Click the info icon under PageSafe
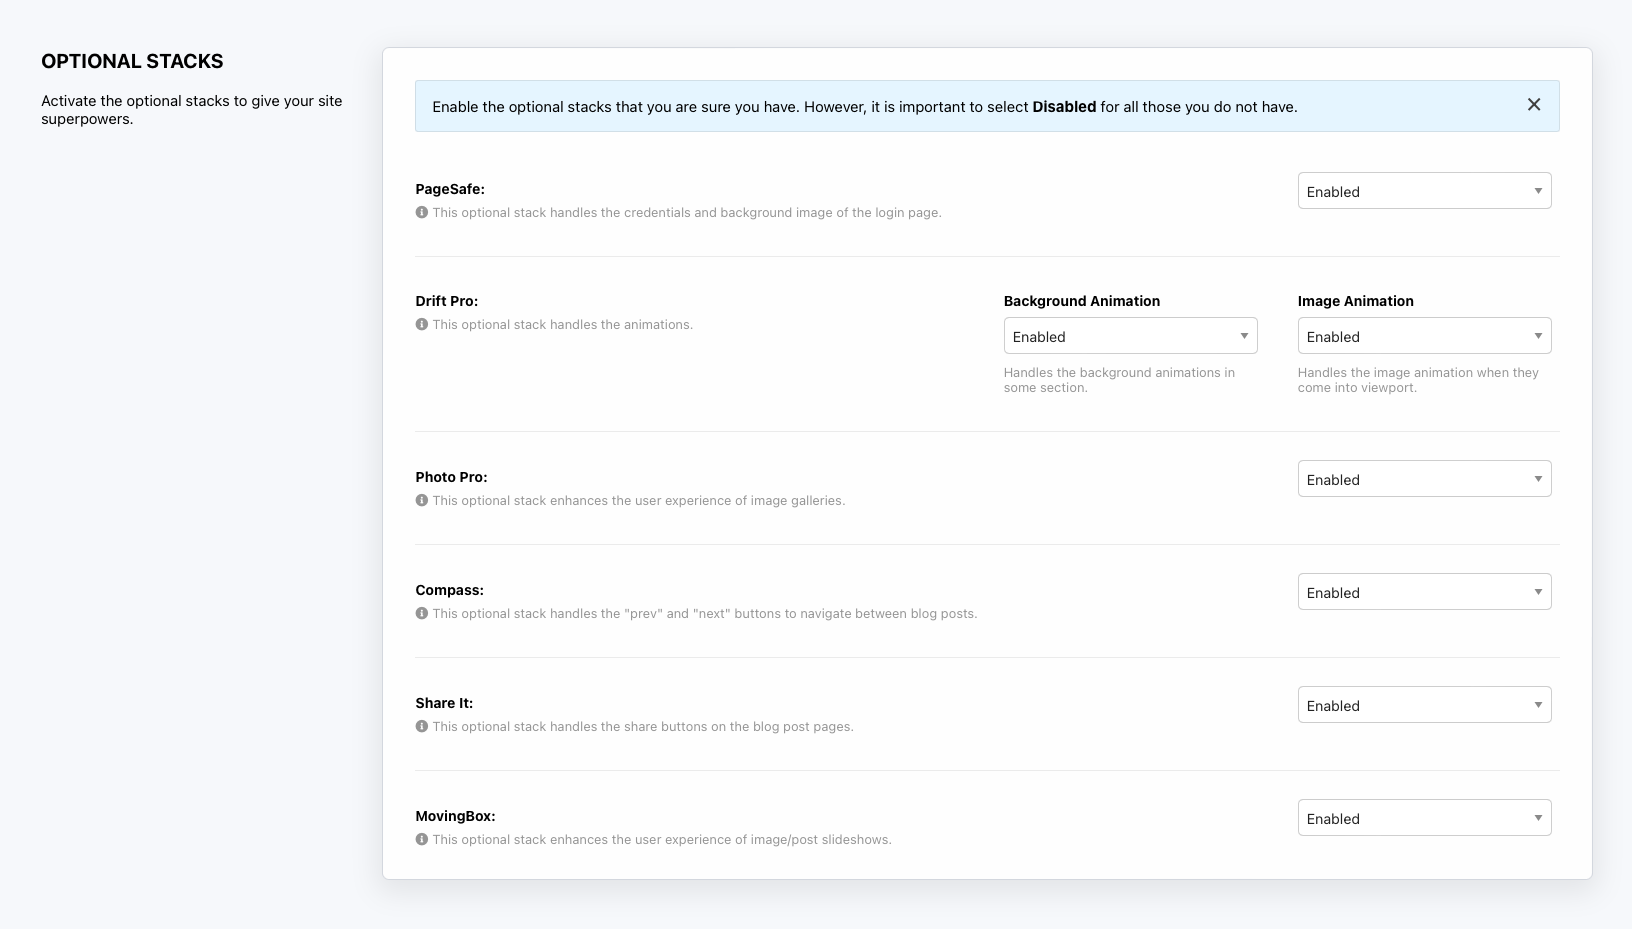The height and width of the screenshot is (929, 1632). pyautogui.click(x=422, y=212)
